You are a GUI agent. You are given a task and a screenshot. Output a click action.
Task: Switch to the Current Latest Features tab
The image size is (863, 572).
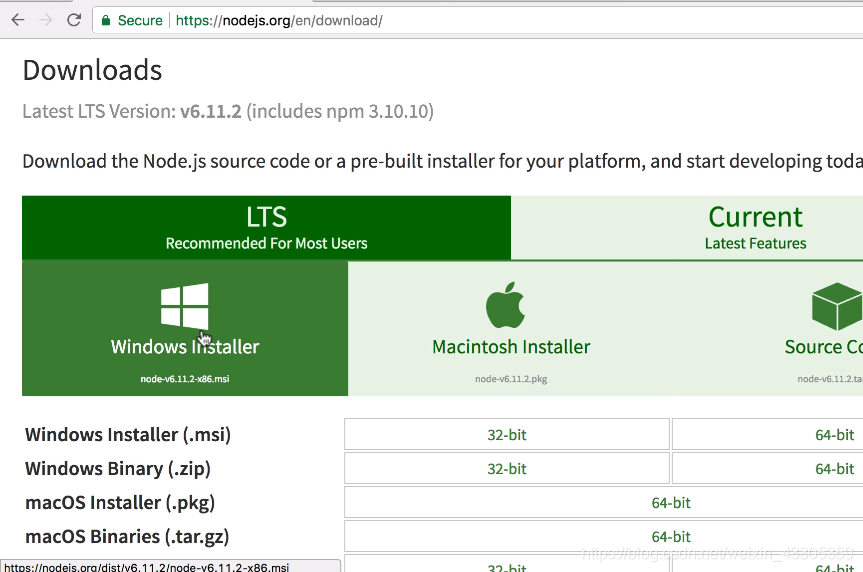pyautogui.click(x=687, y=228)
